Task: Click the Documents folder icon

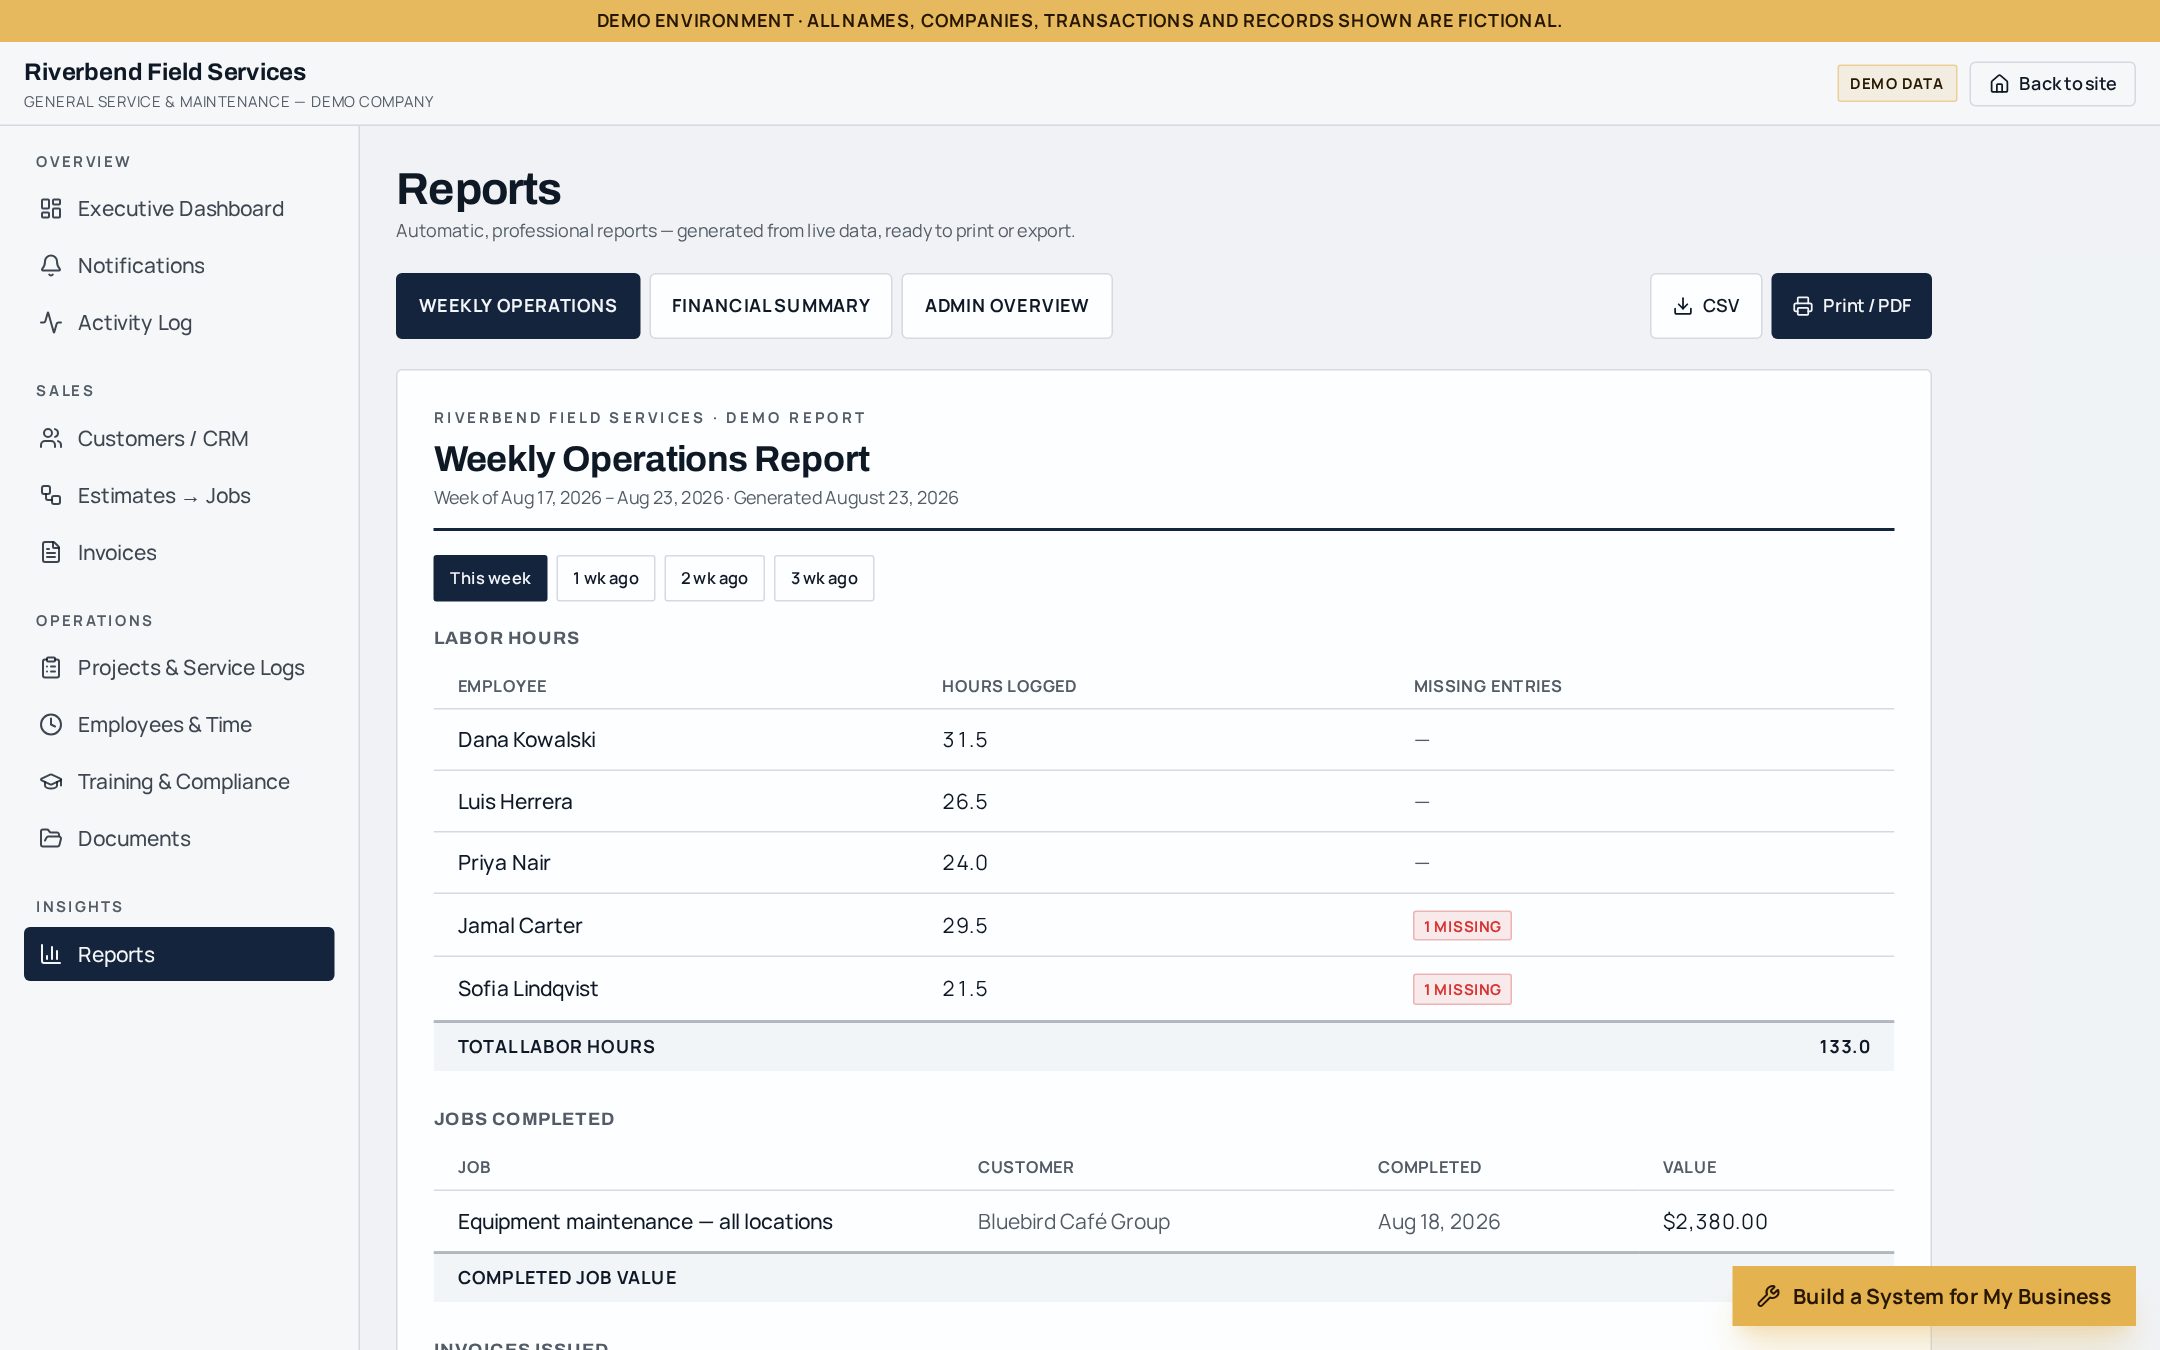Action: 51,838
